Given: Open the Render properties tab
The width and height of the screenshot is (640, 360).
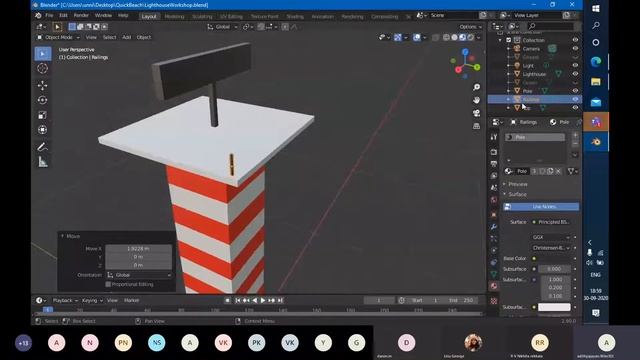Looking at the screenshot, I should point(494,152).
